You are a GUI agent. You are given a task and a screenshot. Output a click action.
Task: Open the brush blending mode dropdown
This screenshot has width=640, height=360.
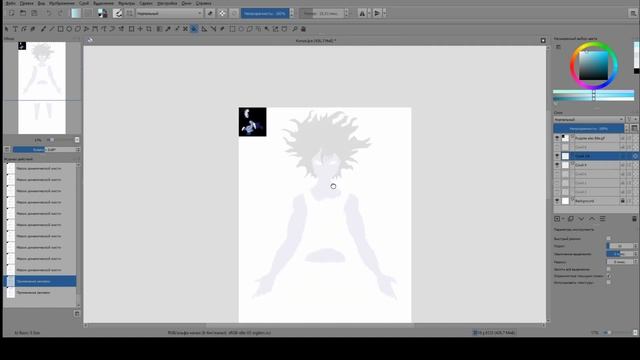coord(169,13)
